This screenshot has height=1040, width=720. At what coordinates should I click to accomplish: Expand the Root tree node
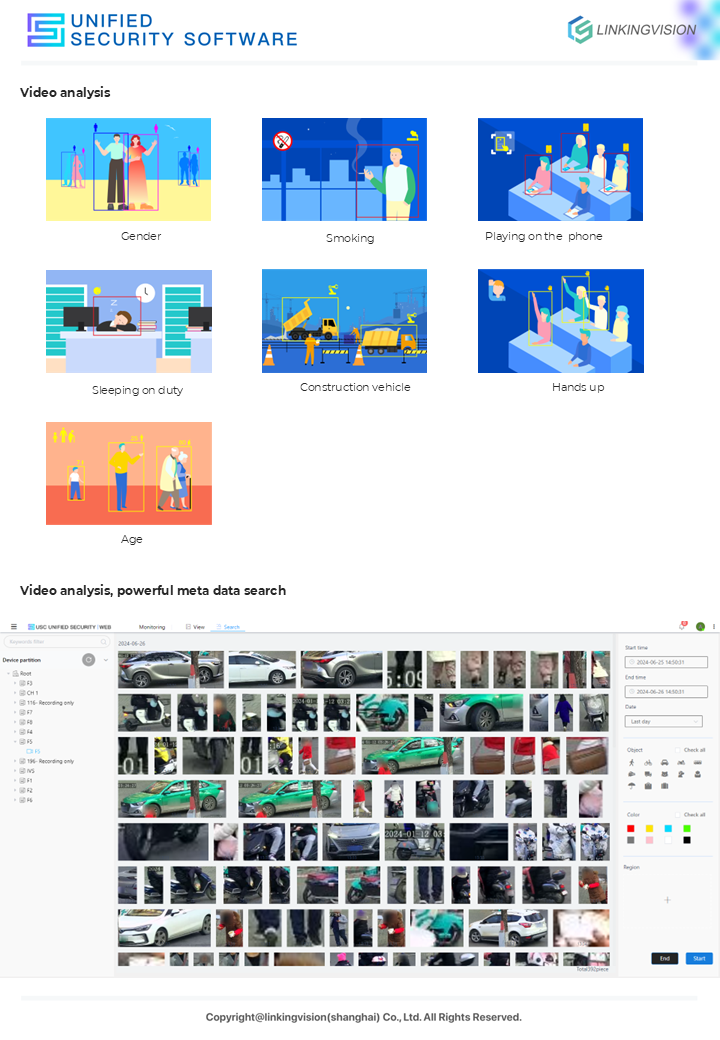[x=8, y=673]
